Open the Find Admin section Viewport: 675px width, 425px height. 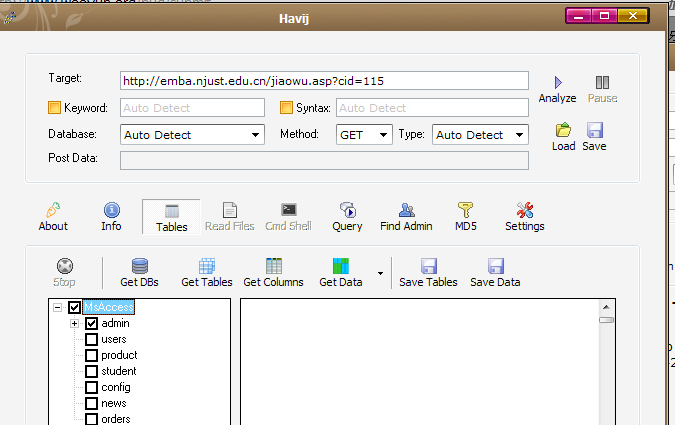(x=406, y=217)
